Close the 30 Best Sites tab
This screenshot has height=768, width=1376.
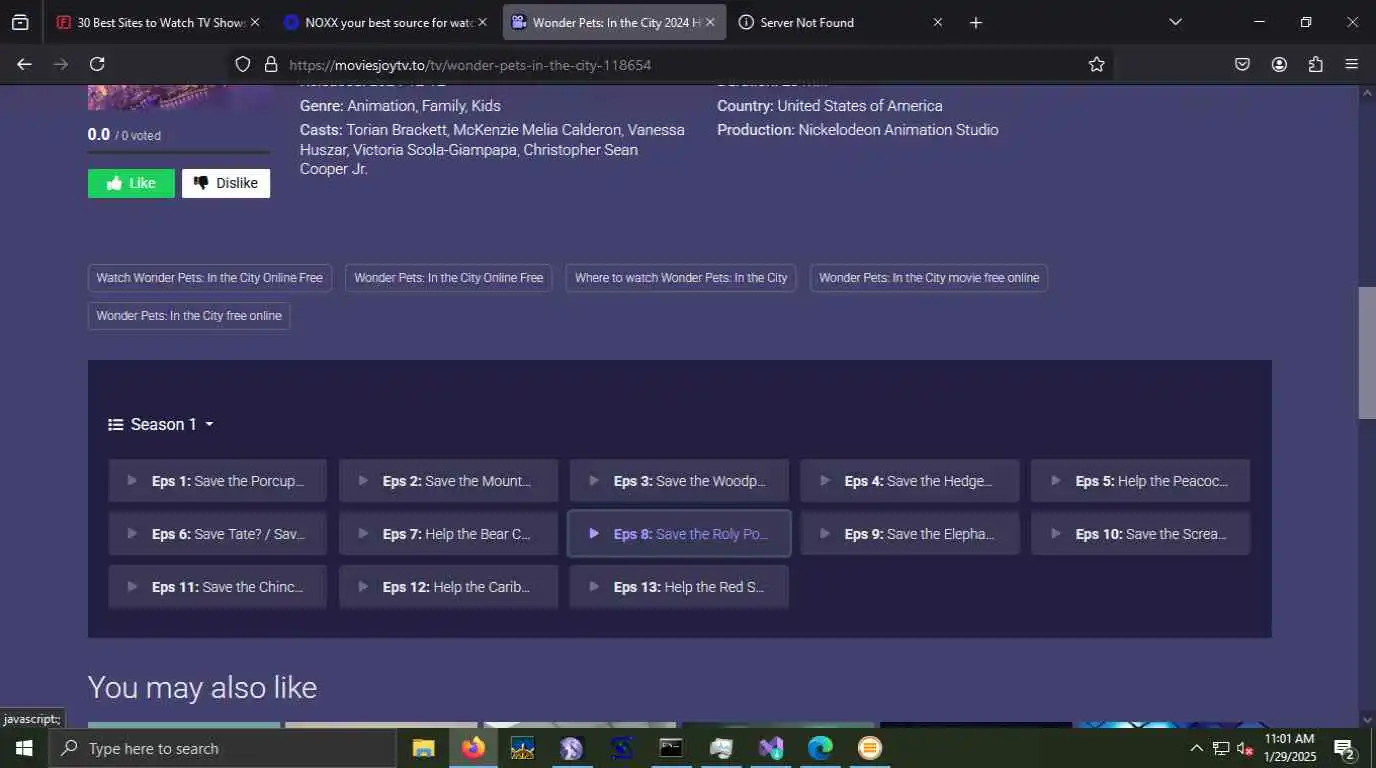click(255, 22)
